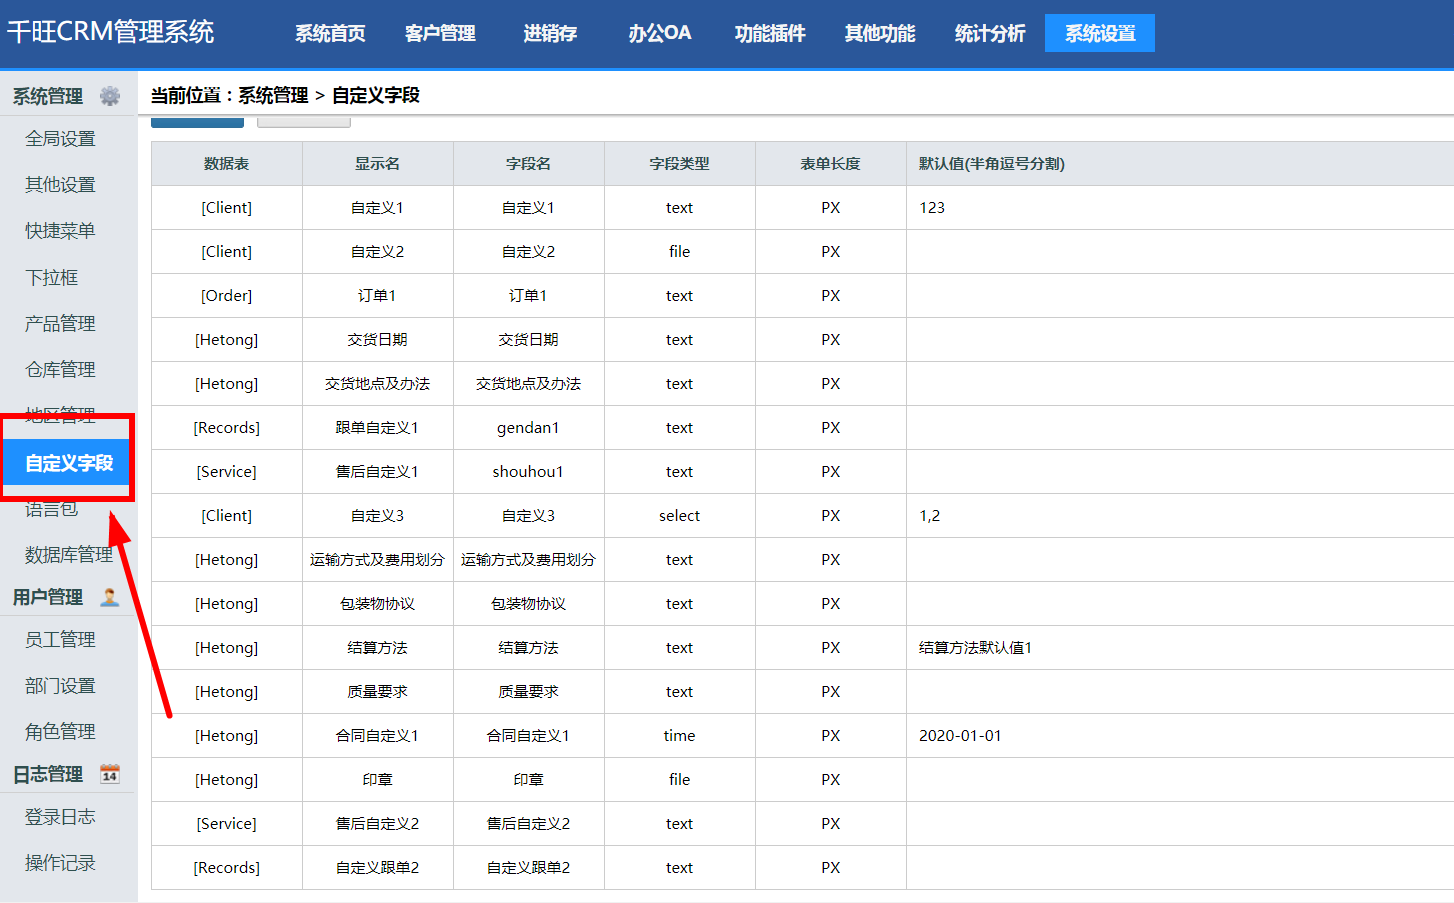Open 下拉框 sidebar item

coord(52,278)
